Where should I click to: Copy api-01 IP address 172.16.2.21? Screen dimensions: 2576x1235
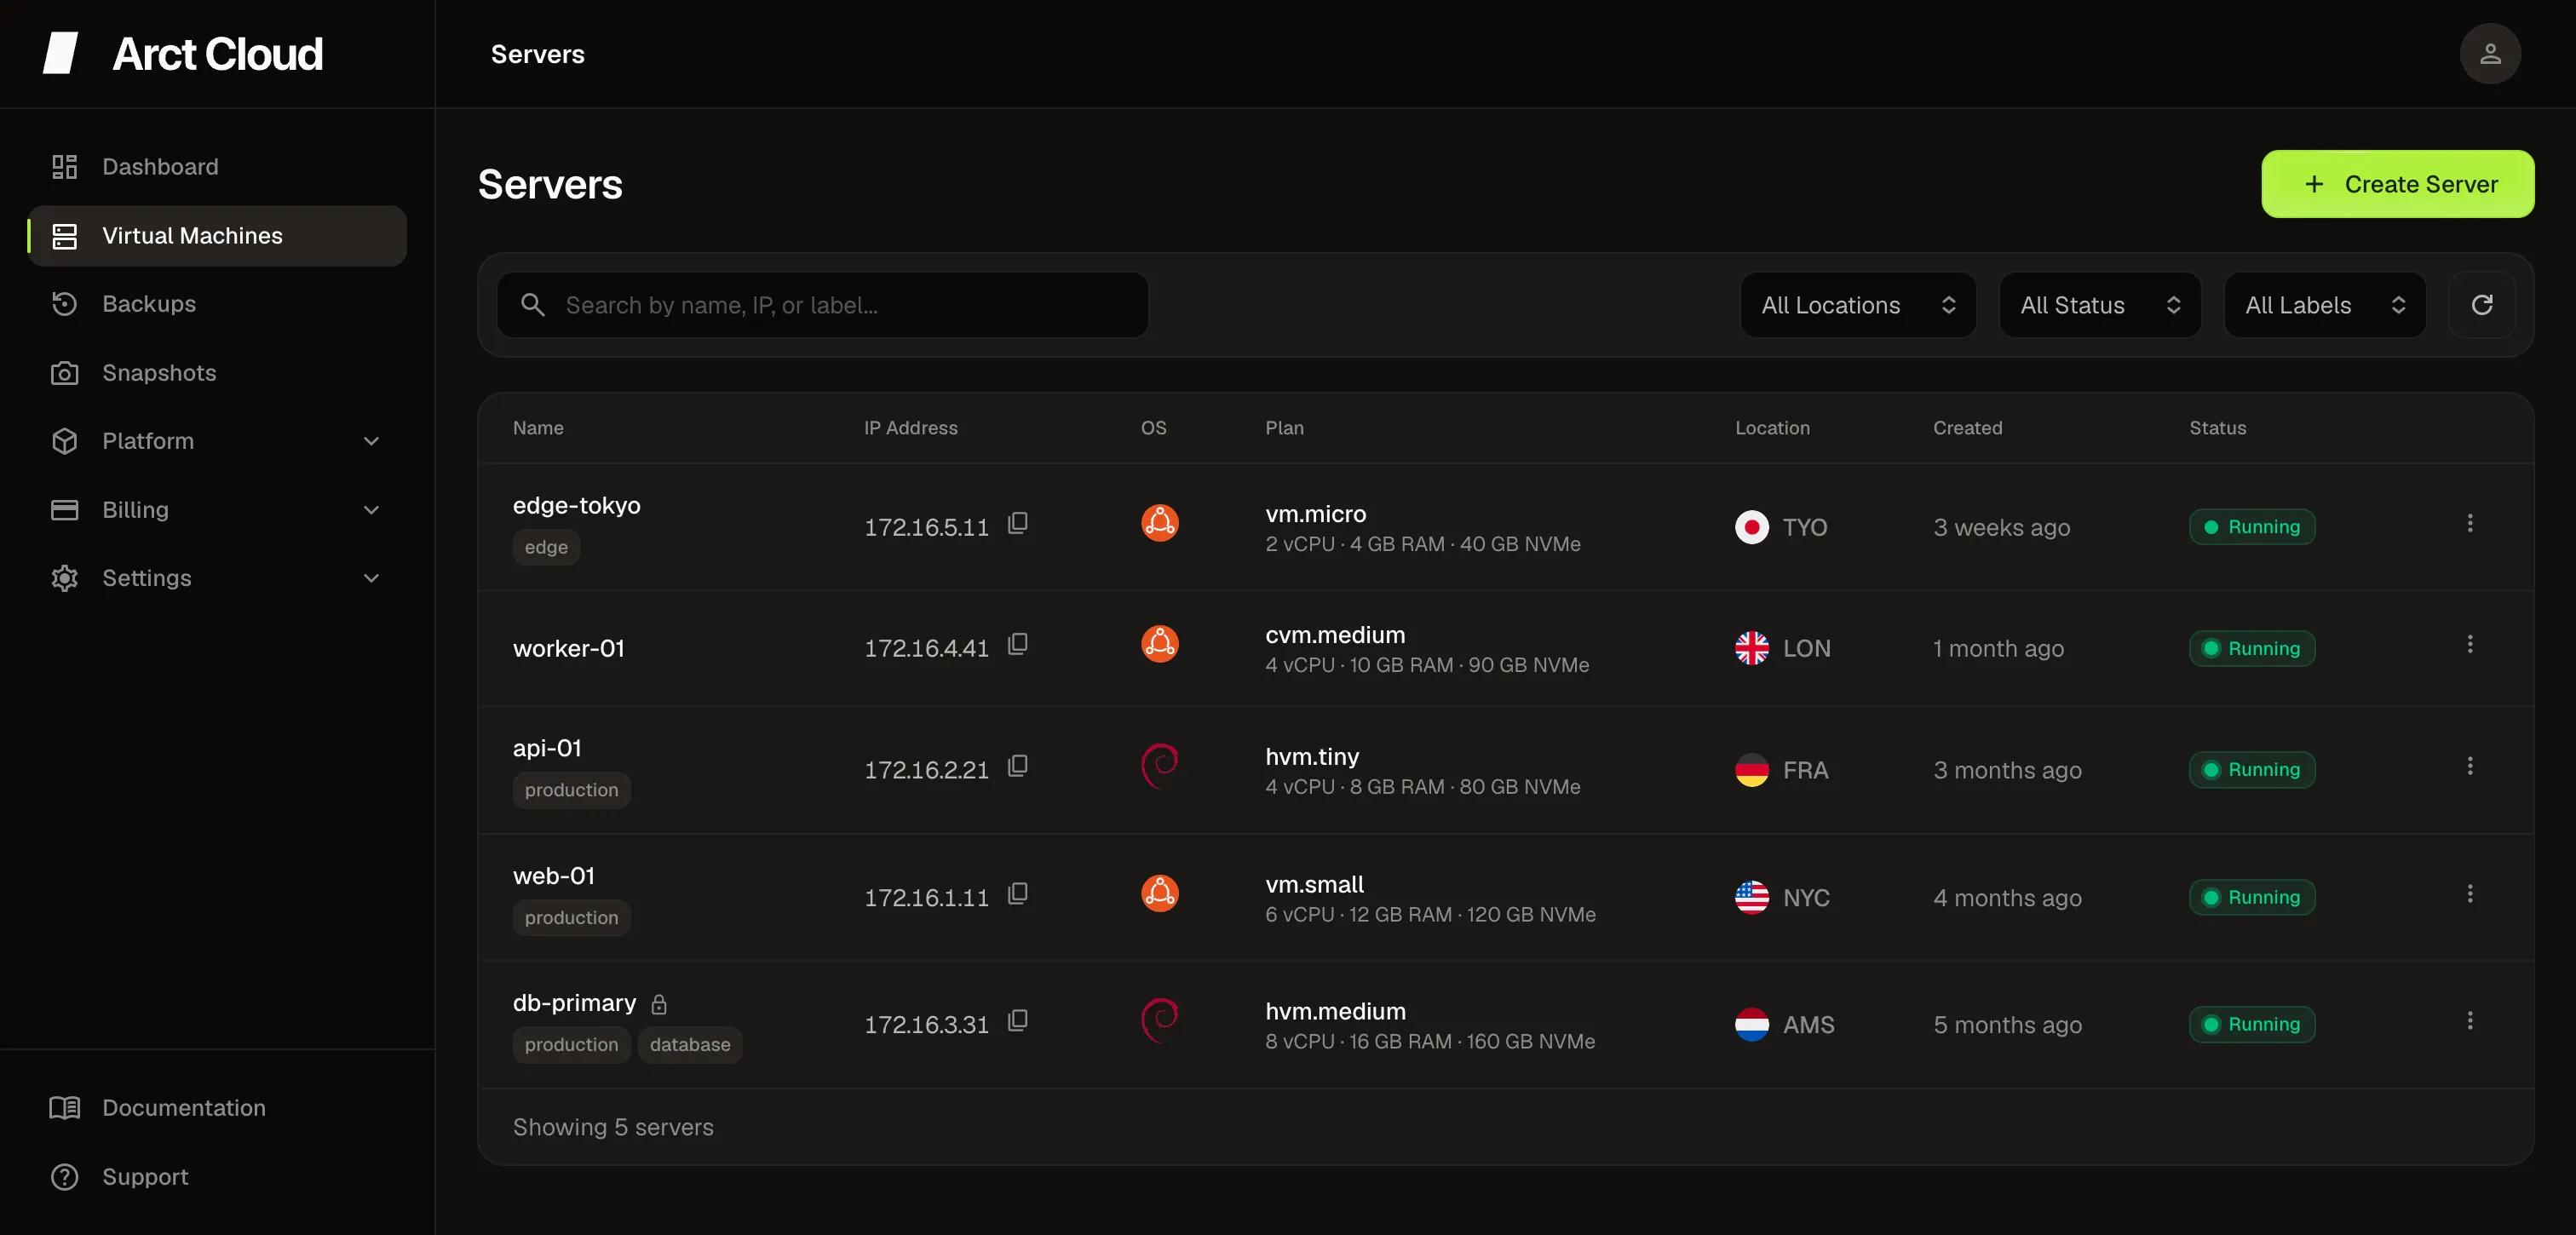click(x=1017, y=766)
